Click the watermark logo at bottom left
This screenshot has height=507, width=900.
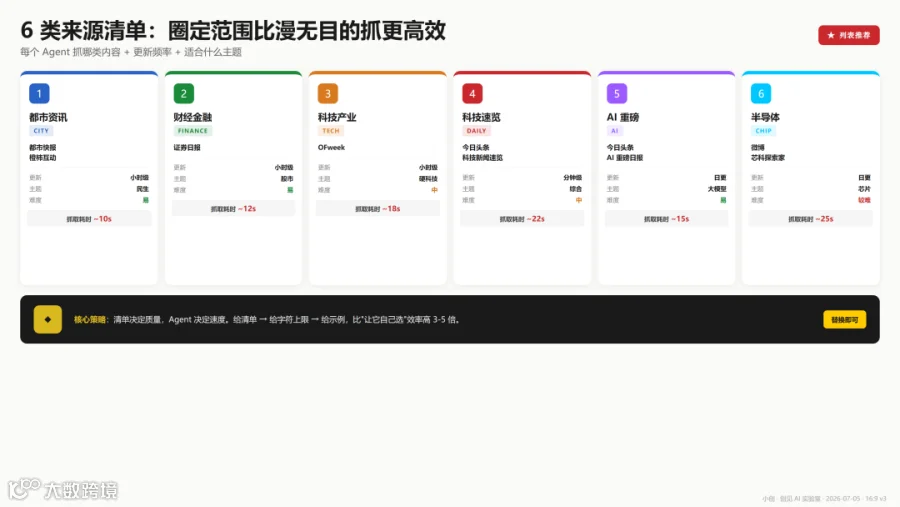tap(63, 489)
